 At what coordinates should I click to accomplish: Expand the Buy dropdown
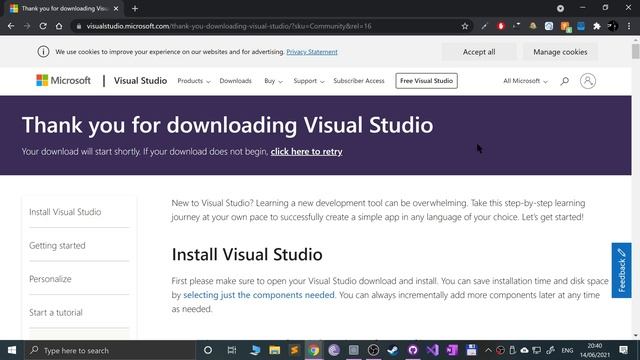[x=273, y=81]
